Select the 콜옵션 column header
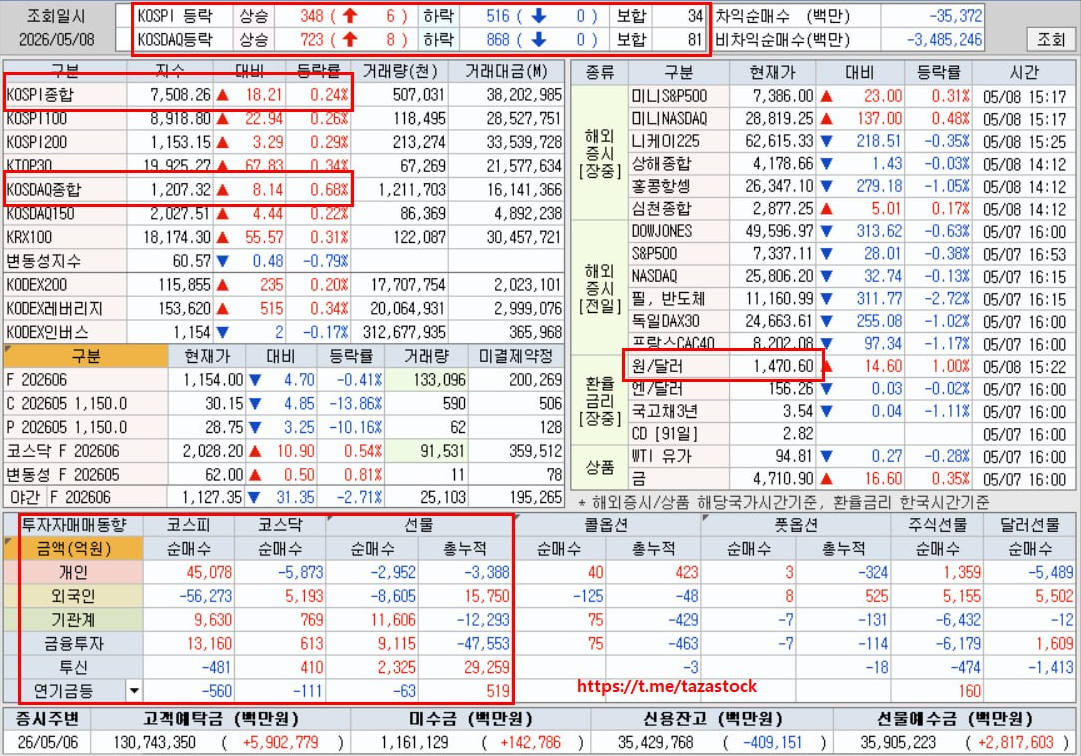 pyautogui.click(x=607, y=525)
